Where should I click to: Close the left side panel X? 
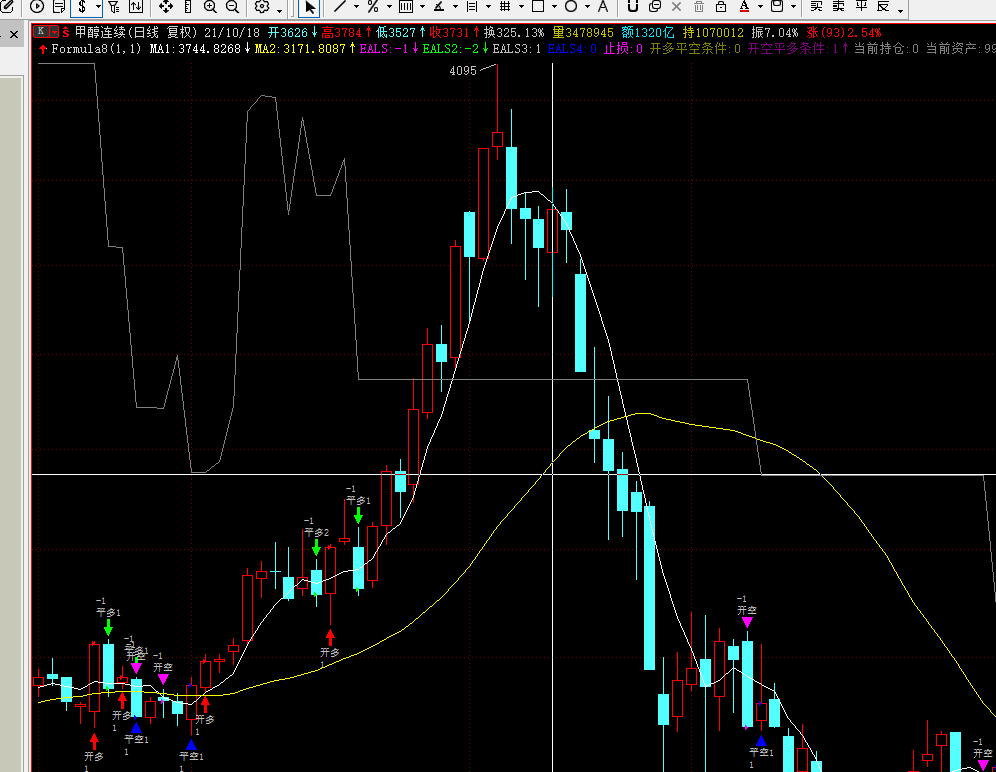click(x=14, y=34)
